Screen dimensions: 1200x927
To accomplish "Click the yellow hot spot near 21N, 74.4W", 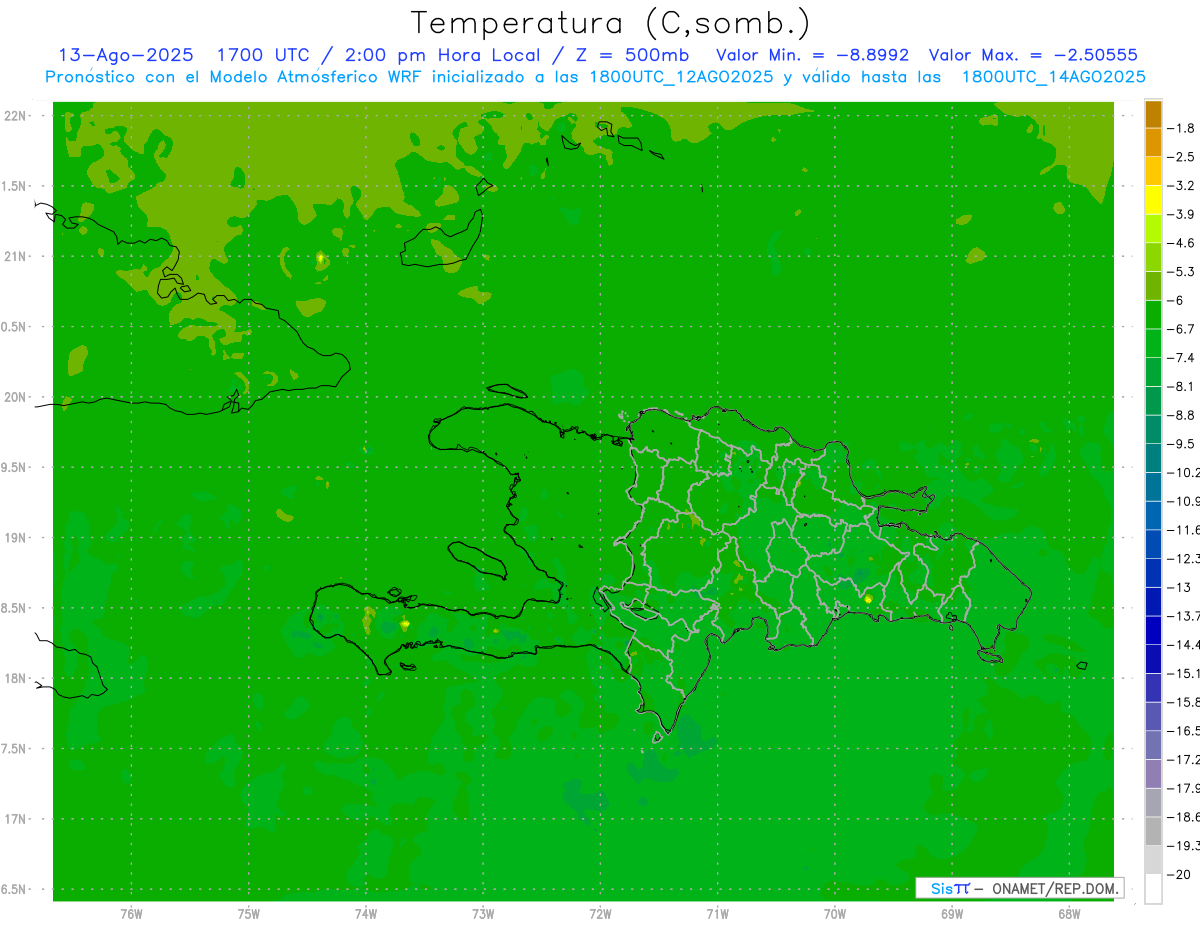I will pos(320,258).
